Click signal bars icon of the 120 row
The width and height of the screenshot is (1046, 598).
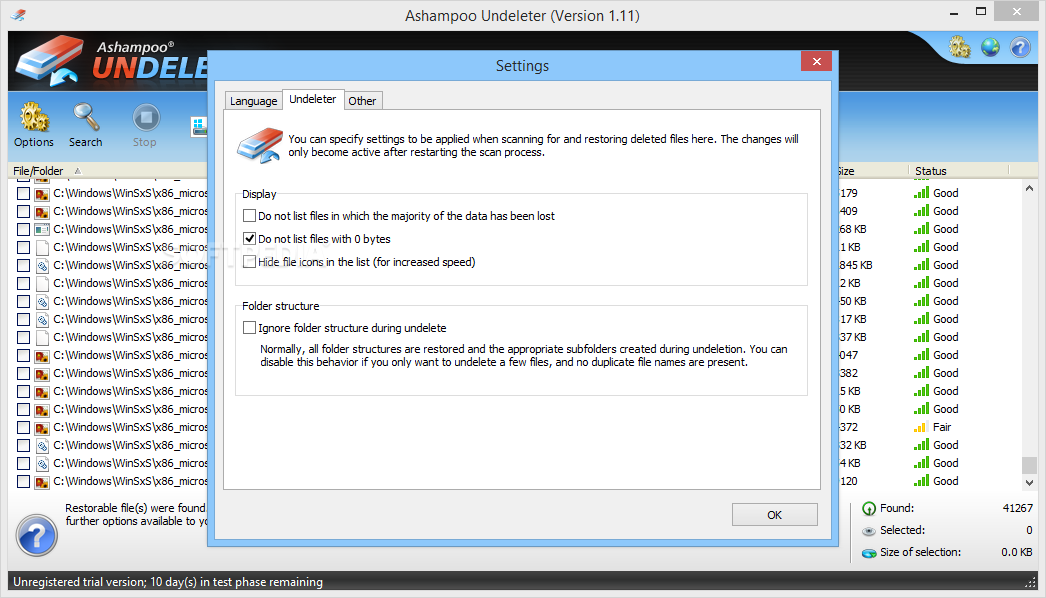[921, 481]
